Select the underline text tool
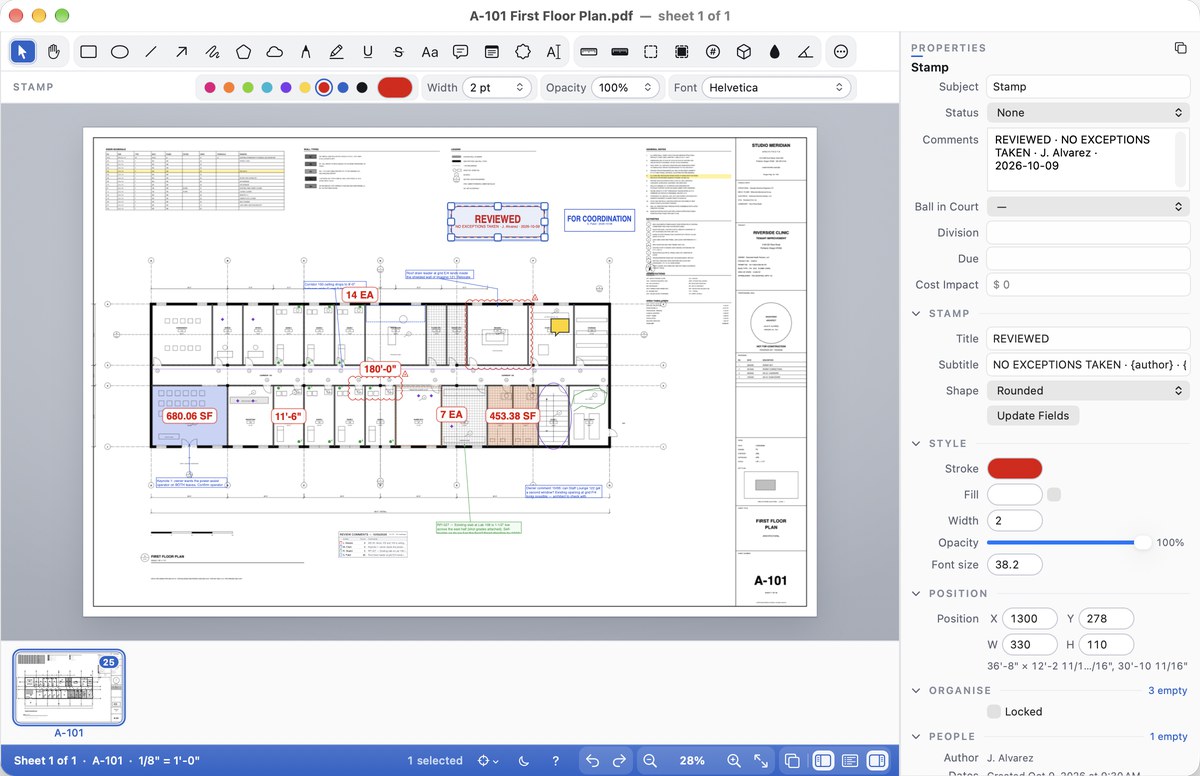 pyautogui.click(x=368, y=52)
